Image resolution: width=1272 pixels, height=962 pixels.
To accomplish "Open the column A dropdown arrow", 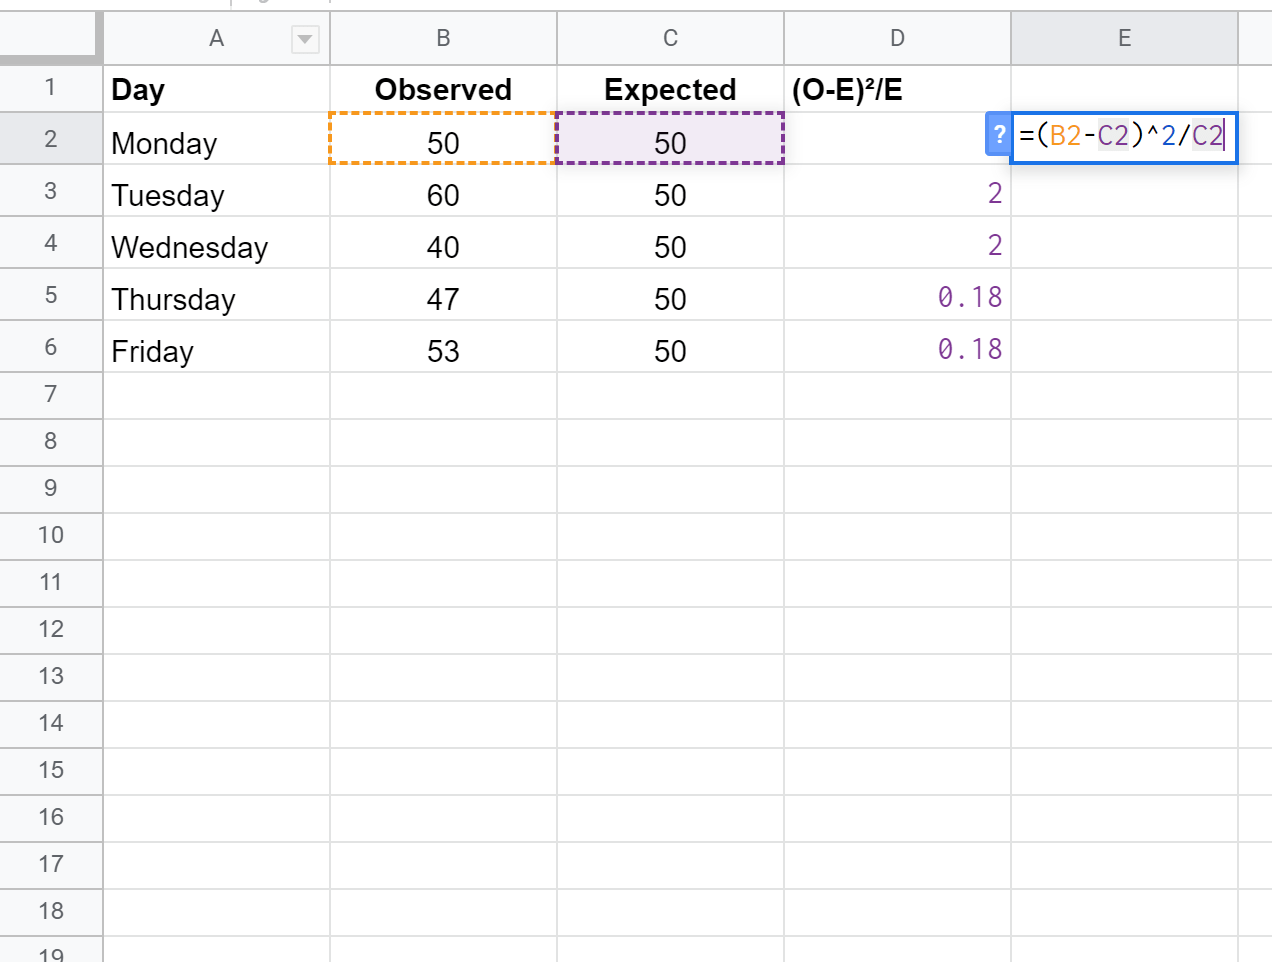I will coord(304,40).
